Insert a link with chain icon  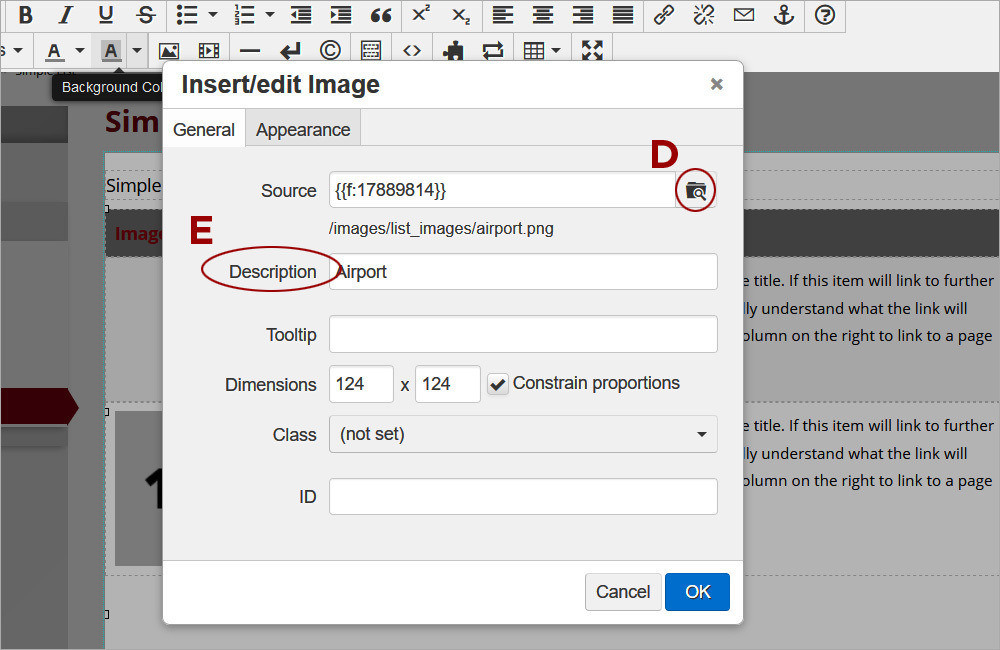coord(663,15)
